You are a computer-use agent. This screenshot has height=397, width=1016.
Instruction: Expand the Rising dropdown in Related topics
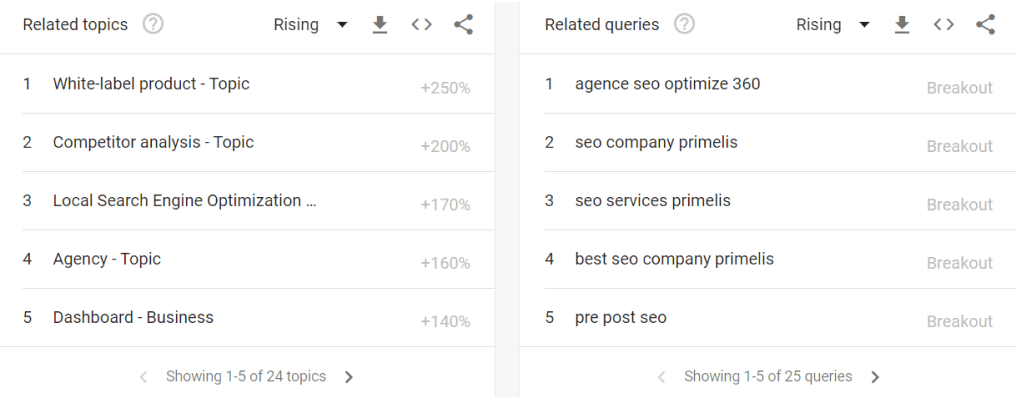[x=310, y=25]
